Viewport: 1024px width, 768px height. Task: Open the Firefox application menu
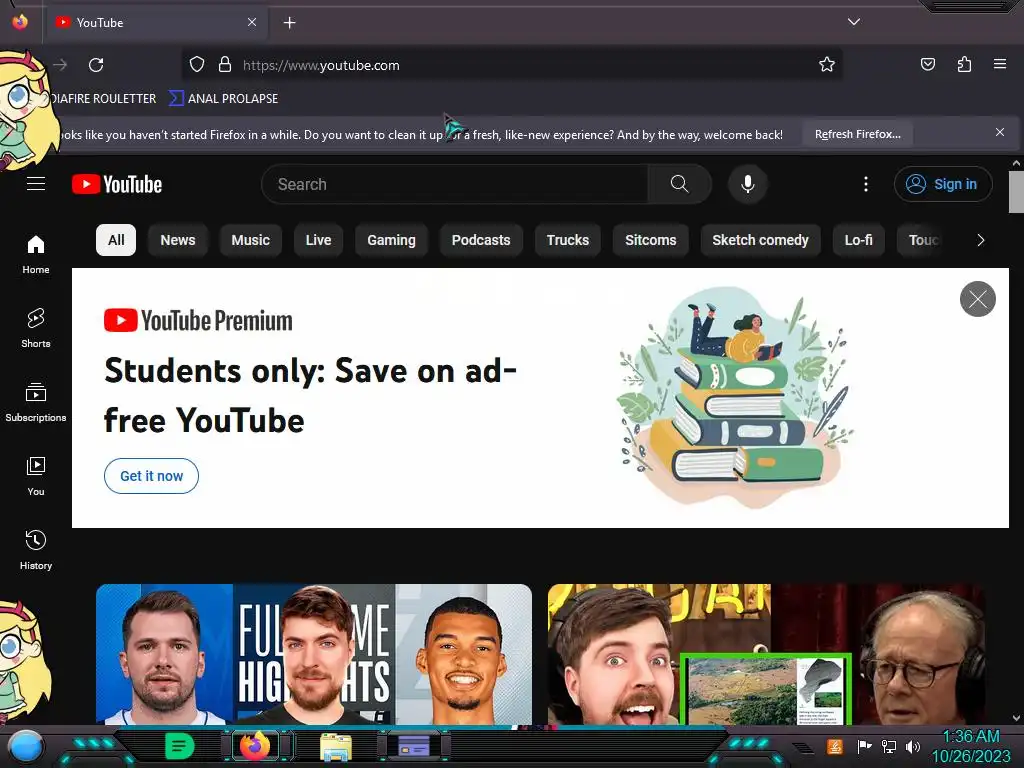[999, 64]
